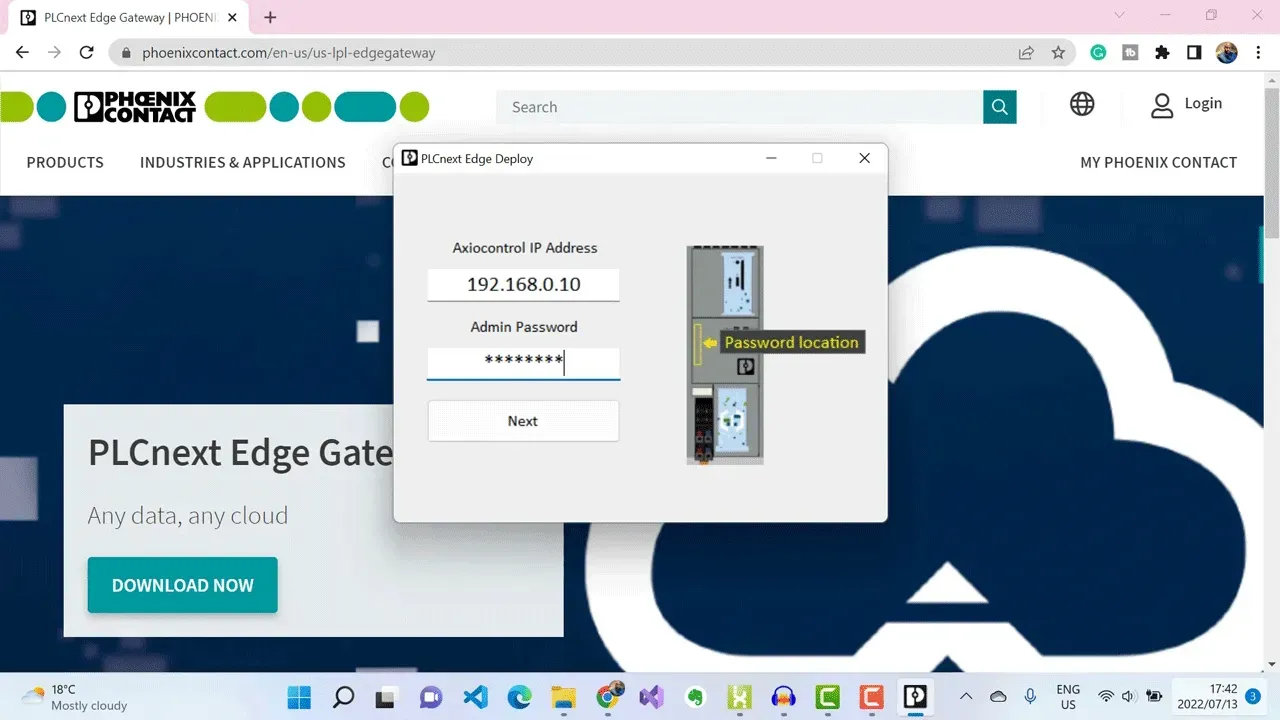The height and width of the screenshot is (720, 1280).
Task: Click the Next button
Action: [x=523, y=421]
